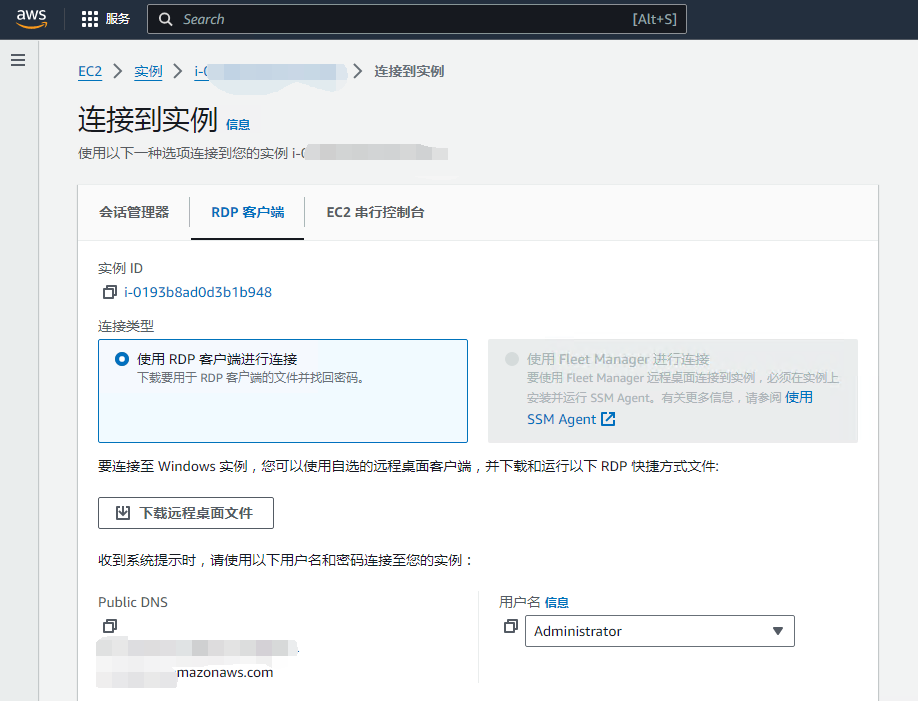Copy the username with the copy icon

(511, 626)
